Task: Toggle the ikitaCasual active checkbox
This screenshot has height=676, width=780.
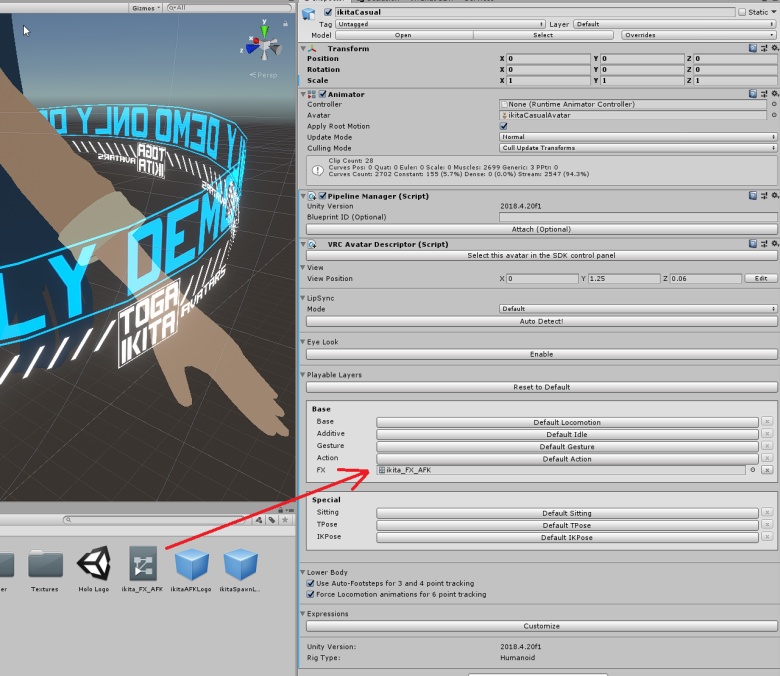Action: (x=328, y=12)
